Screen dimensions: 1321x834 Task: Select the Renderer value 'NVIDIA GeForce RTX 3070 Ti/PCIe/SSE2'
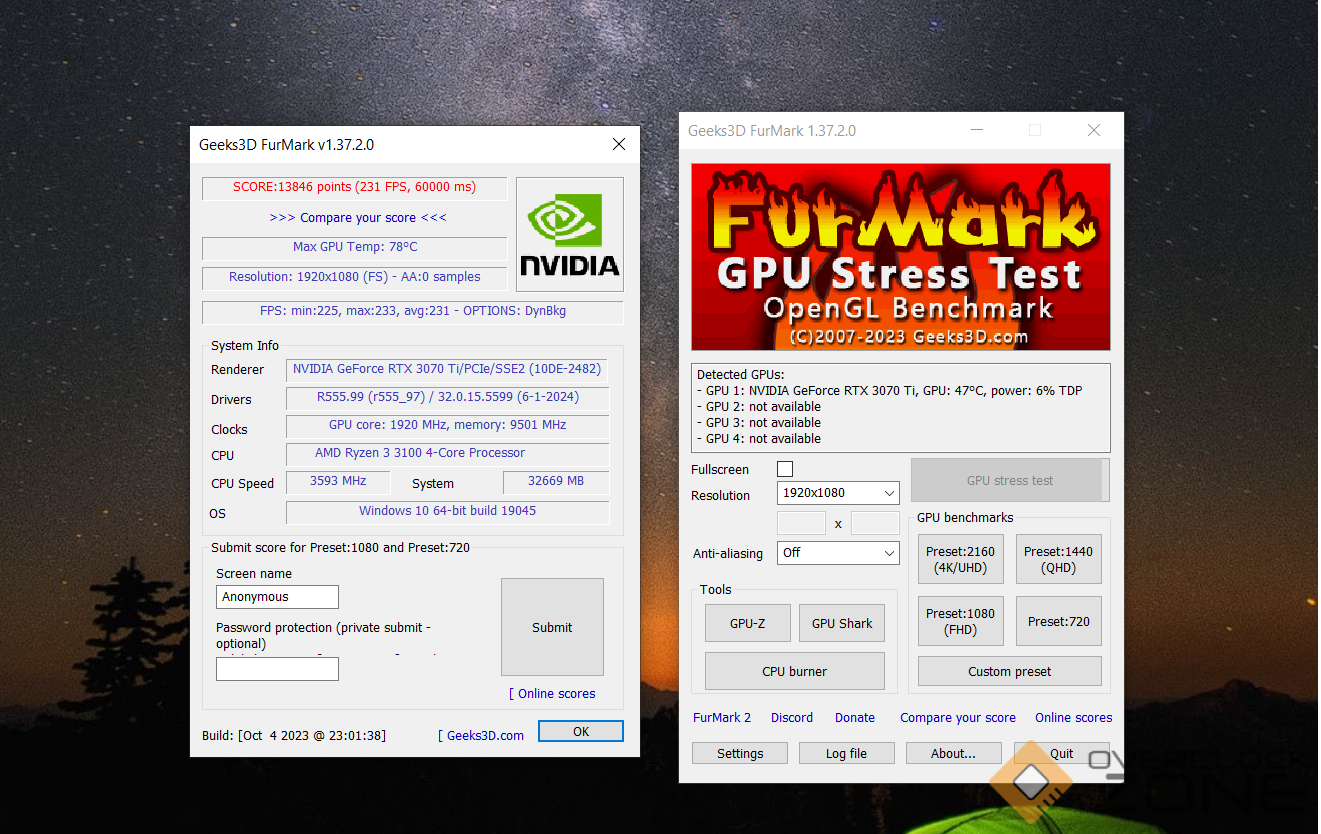pos(447,370)
